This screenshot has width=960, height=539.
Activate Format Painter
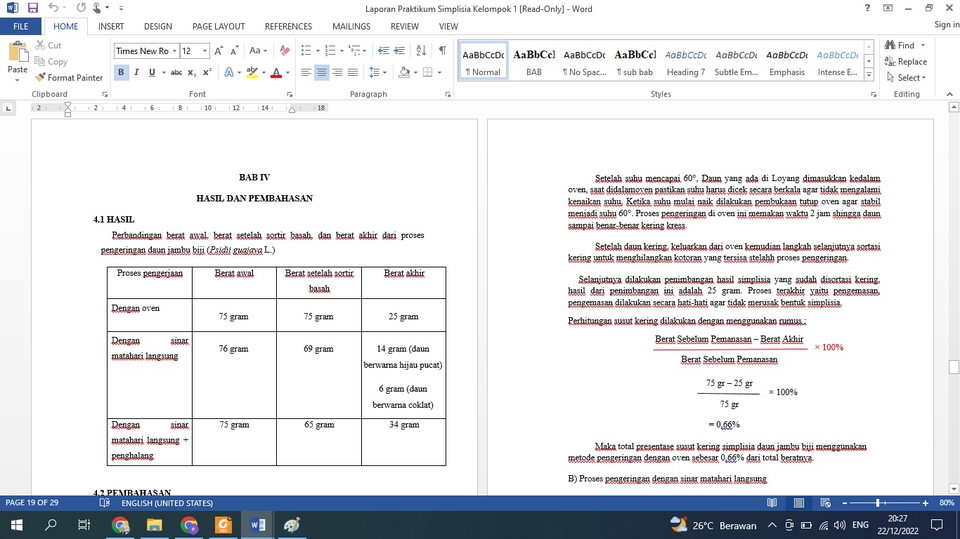point(69,78)
